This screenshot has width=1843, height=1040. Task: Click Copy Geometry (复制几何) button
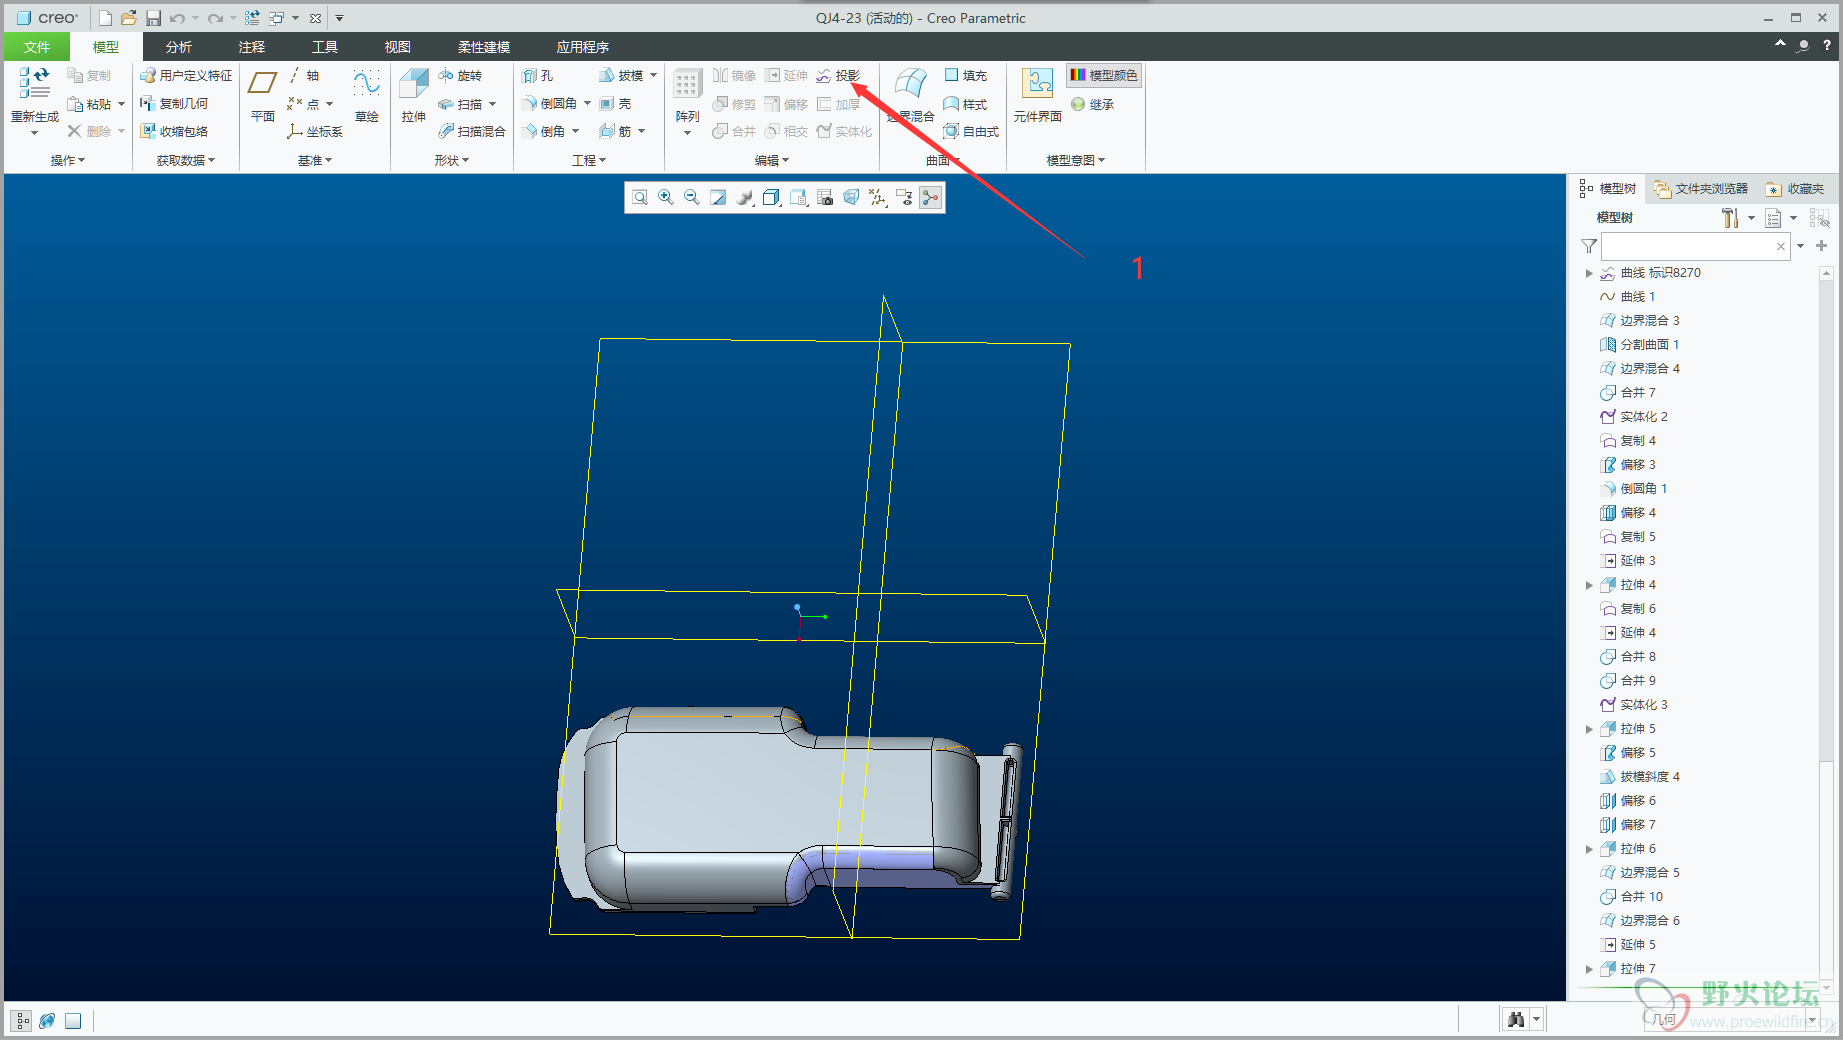point(174,104)
